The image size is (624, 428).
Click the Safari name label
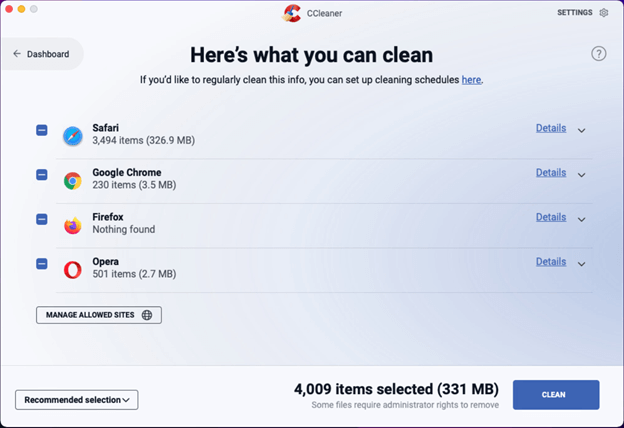point(105,128)
